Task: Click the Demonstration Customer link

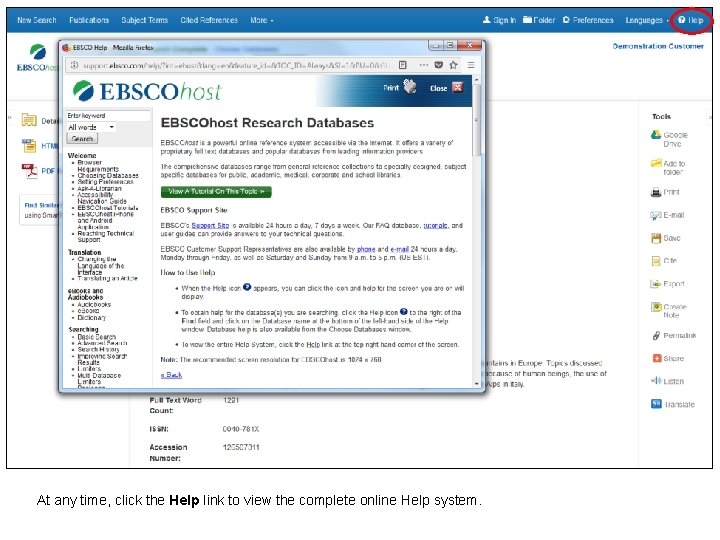Action: pyautogui.click(x=658, y=46)
